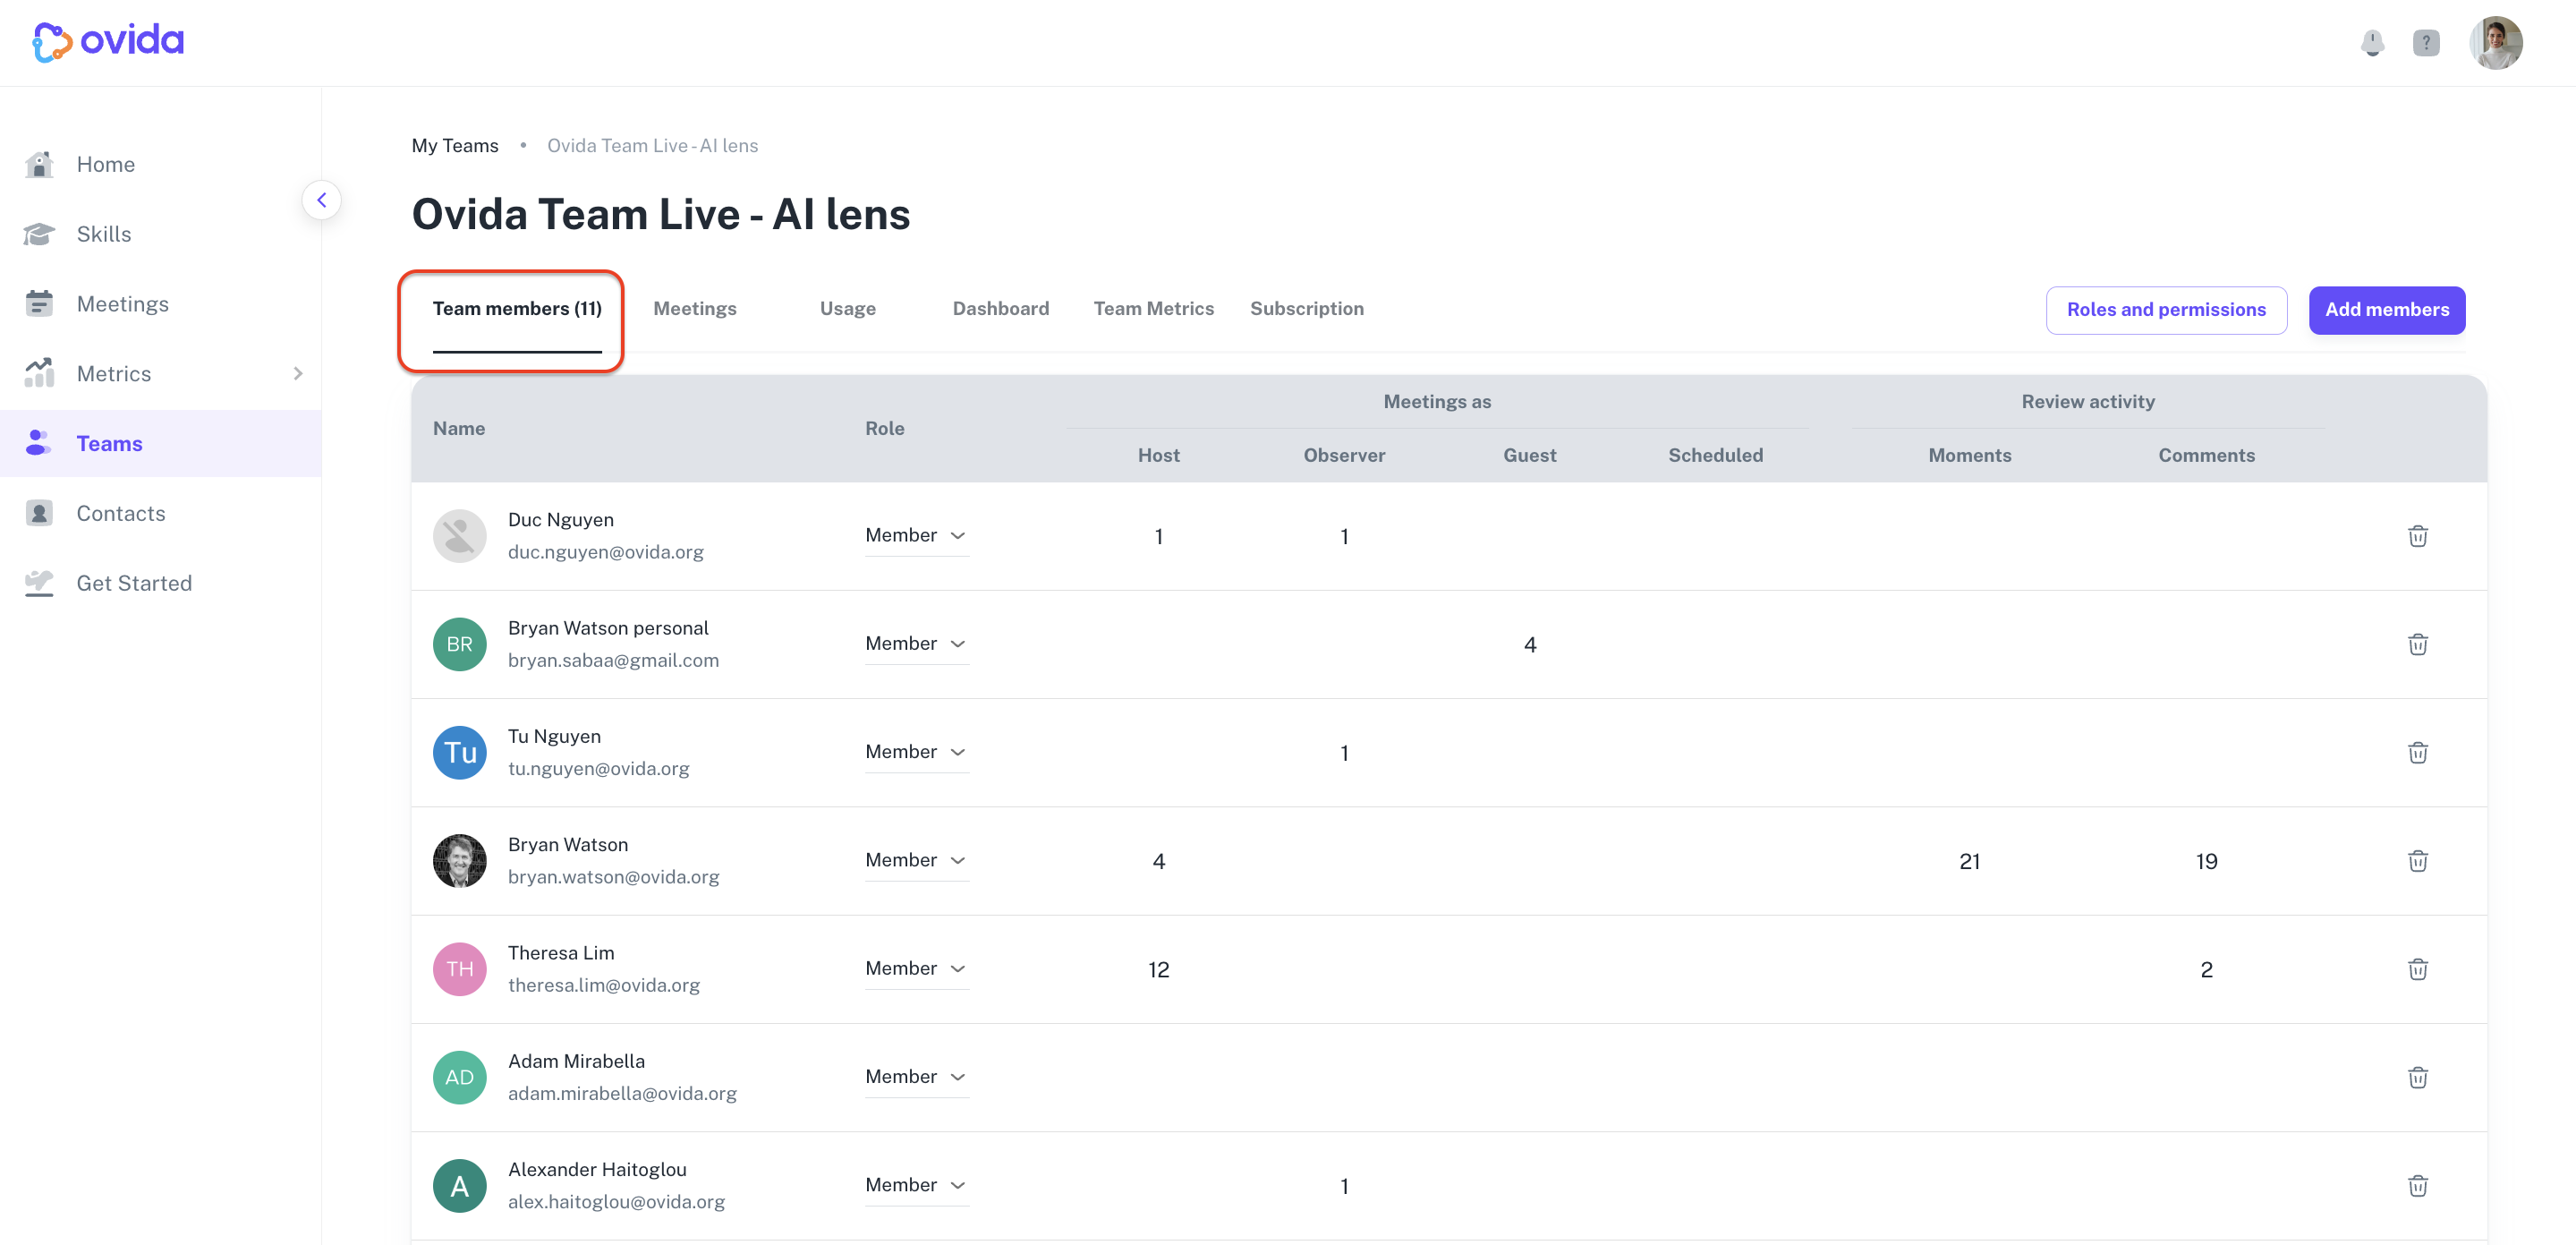Open the user profile avatar
The image size is (2576, 1245).
tap(2496, 43)
